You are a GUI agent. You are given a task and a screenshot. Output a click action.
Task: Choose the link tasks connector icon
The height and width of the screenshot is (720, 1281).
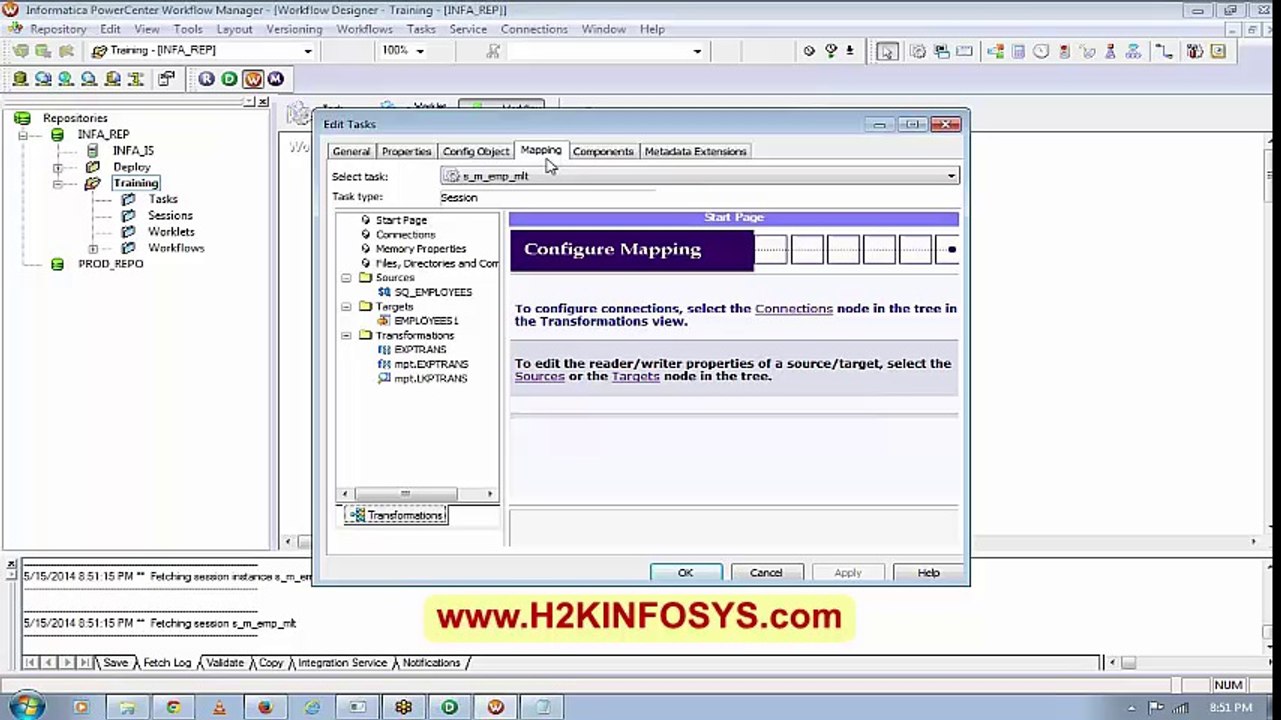[x=1163, y=51]
